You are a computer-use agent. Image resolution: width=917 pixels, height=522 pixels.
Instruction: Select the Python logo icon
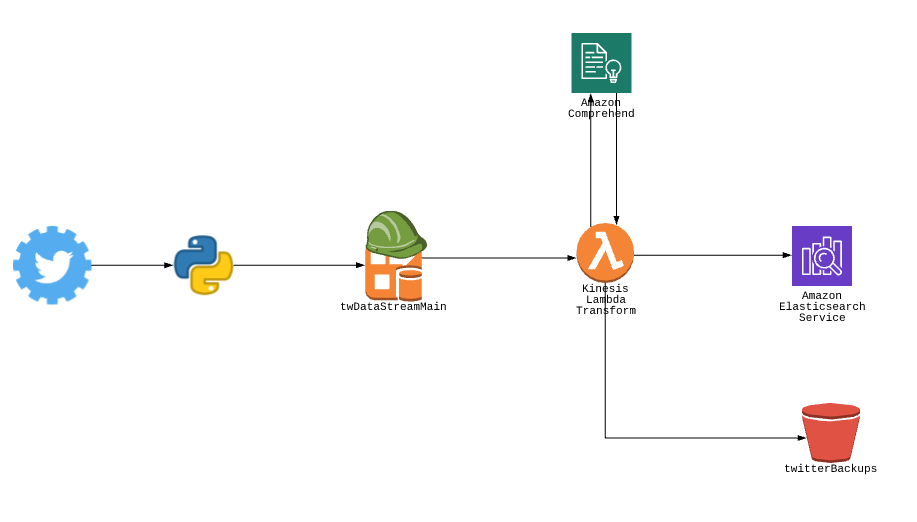pos(204,265)
